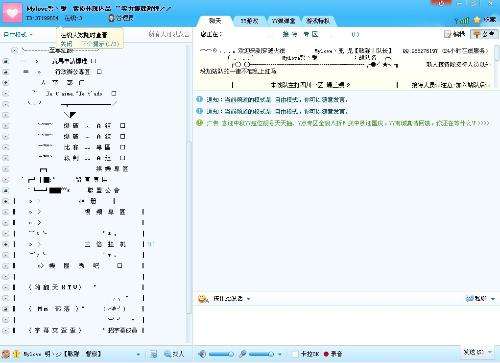Click the icon at right of chat toolbar

pos(470,299)
